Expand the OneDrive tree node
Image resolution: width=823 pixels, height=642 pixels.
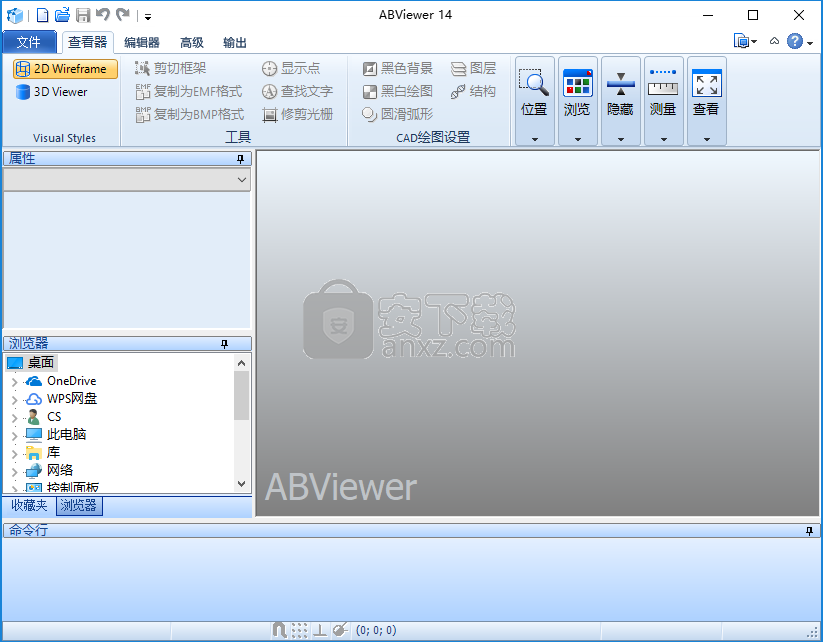click(x=15, y=382)
